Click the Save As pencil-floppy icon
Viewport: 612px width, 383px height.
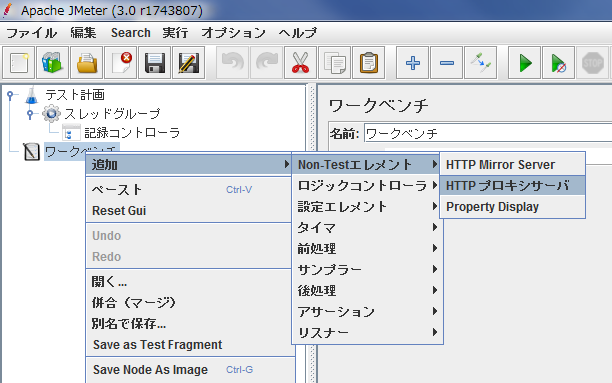point(189,63)
